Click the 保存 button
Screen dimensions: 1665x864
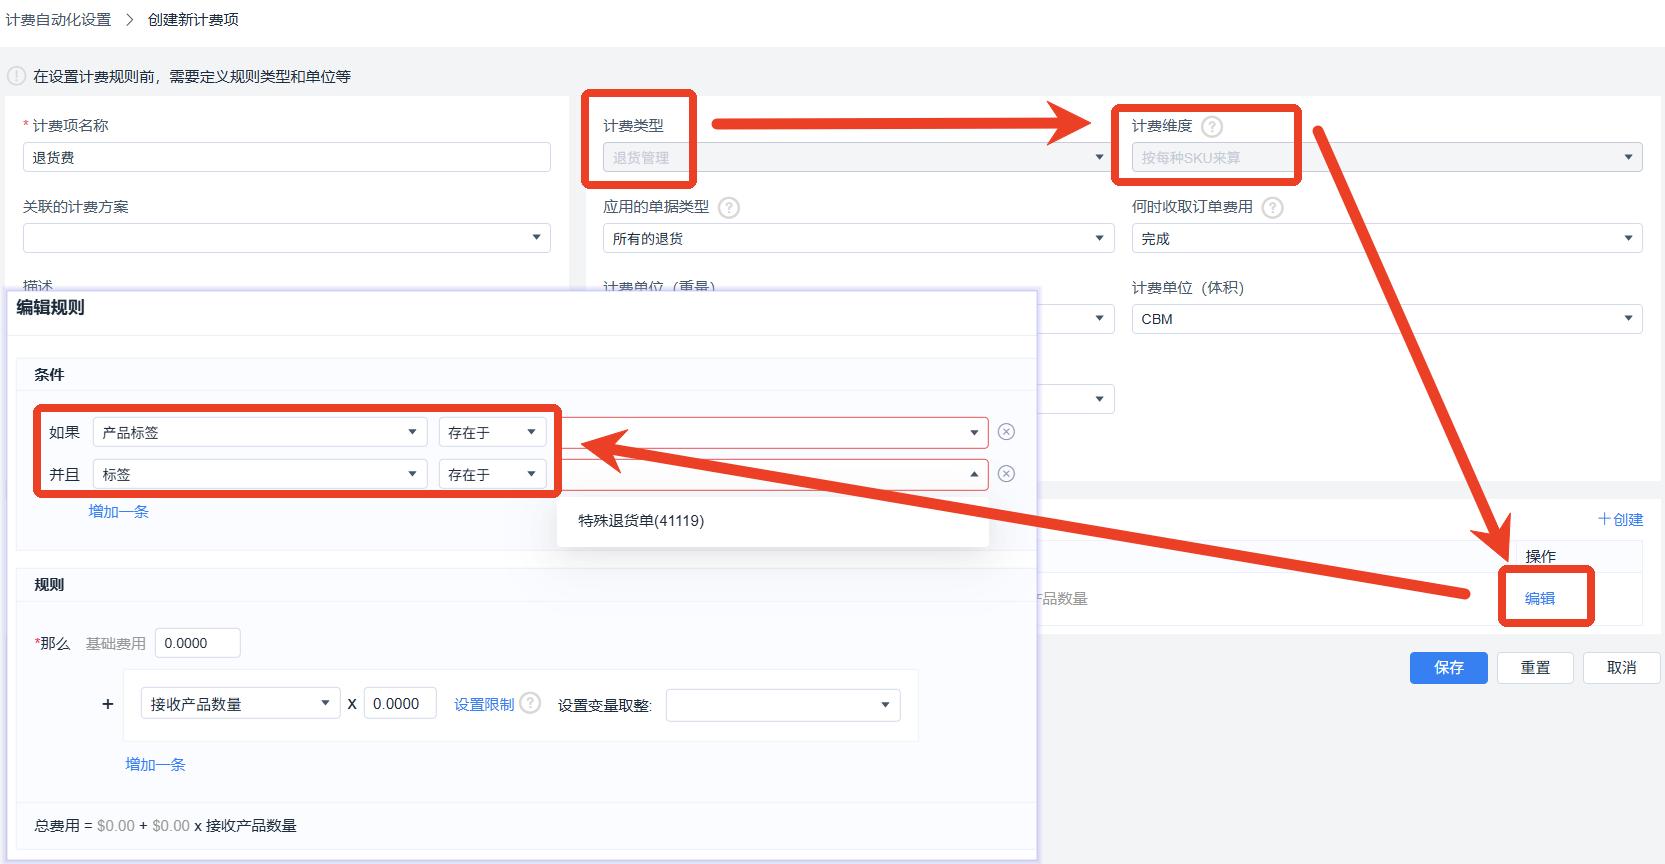1448,667
